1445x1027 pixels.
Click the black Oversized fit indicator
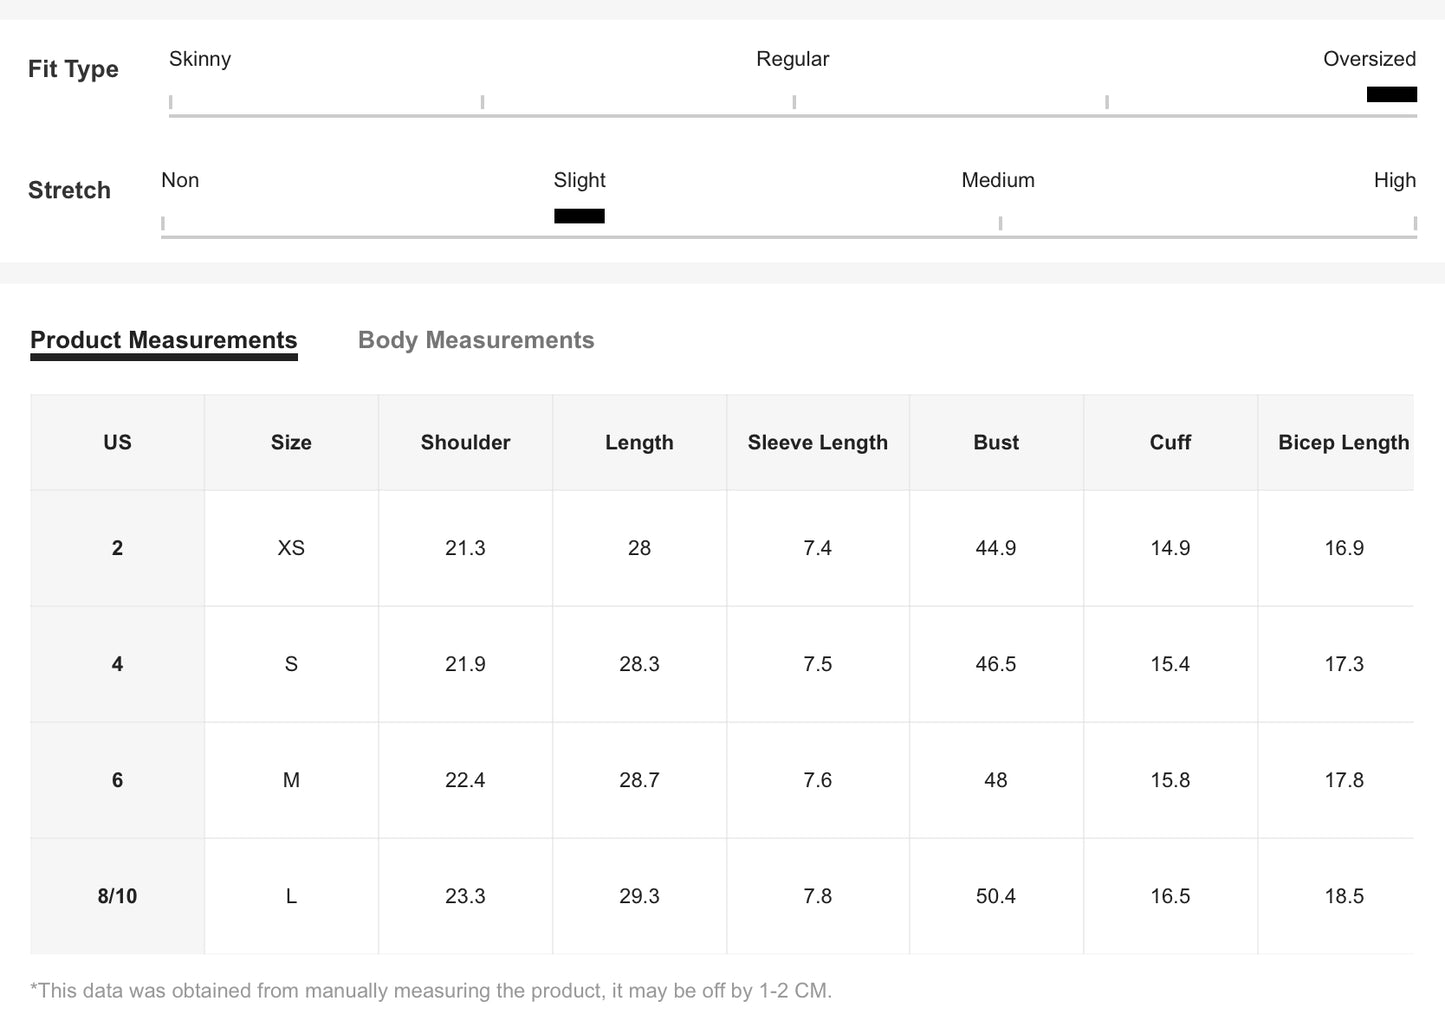(x=1391, y=94)
